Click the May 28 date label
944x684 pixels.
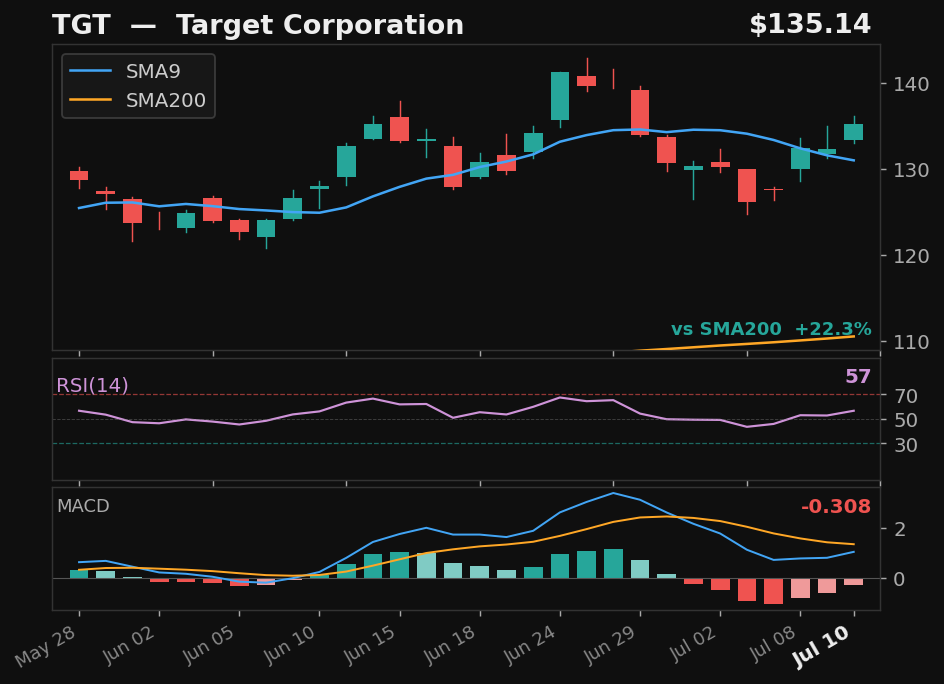pos(46,646)
